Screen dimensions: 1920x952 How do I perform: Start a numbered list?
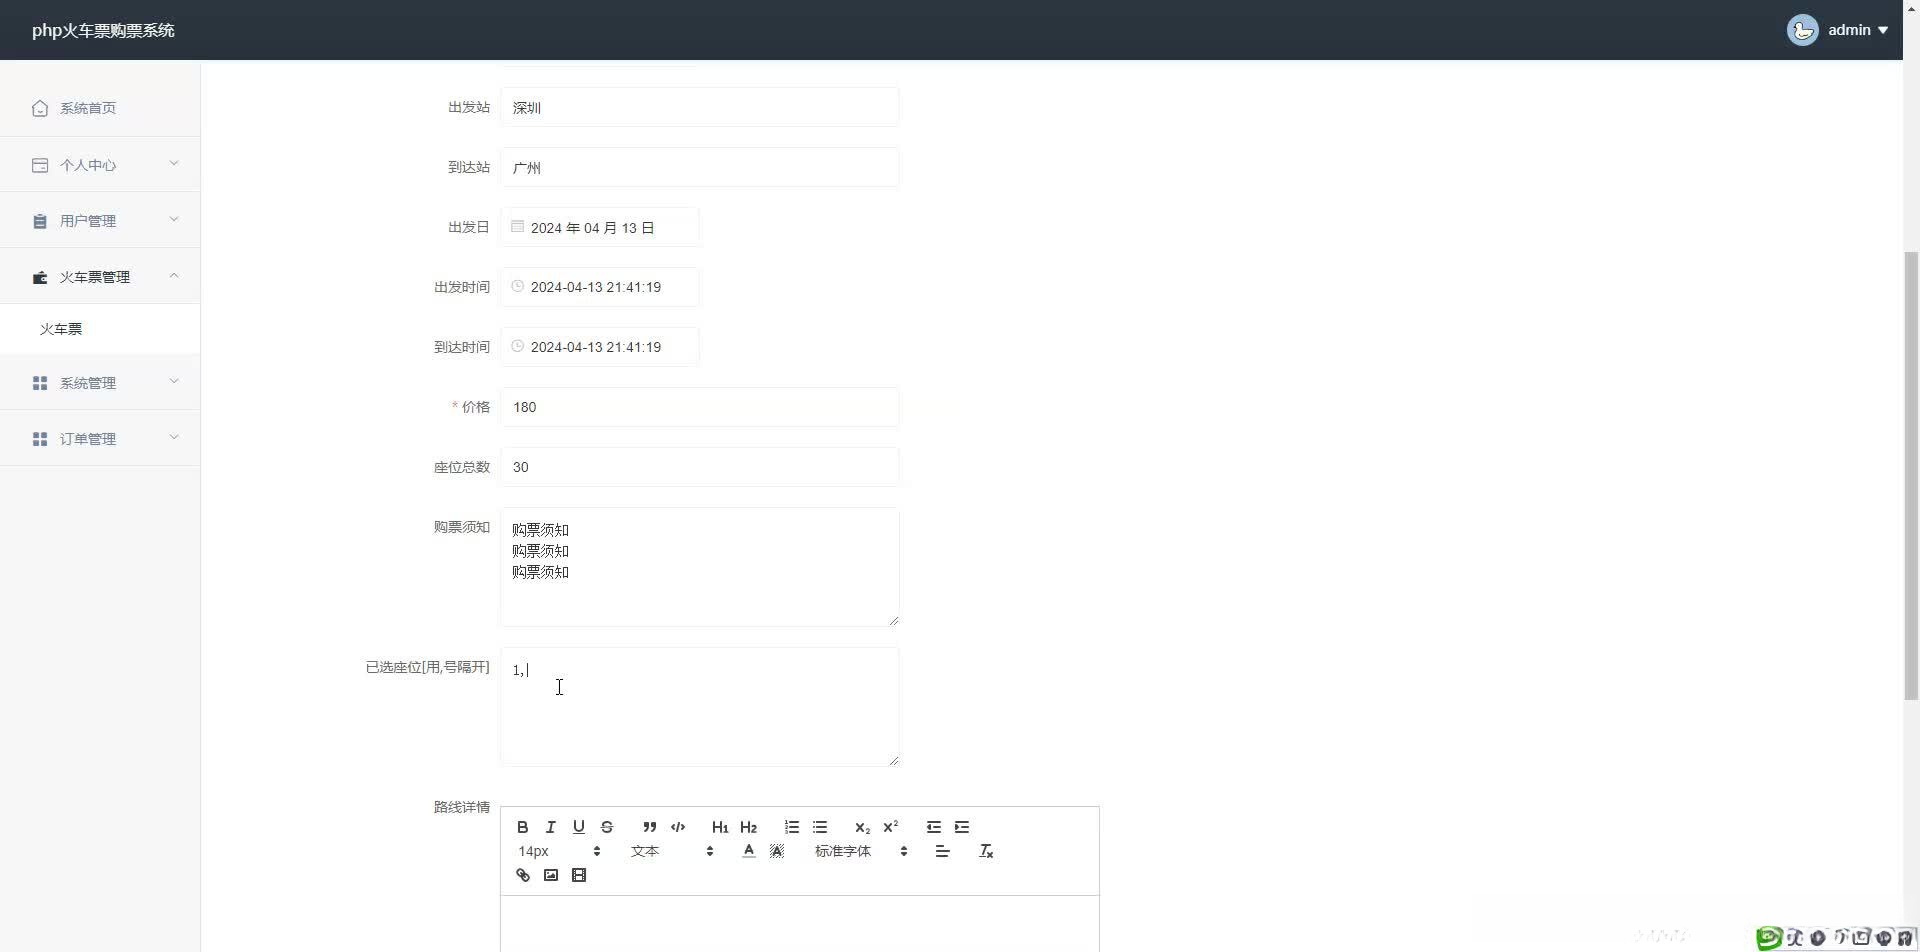(792, 827)
